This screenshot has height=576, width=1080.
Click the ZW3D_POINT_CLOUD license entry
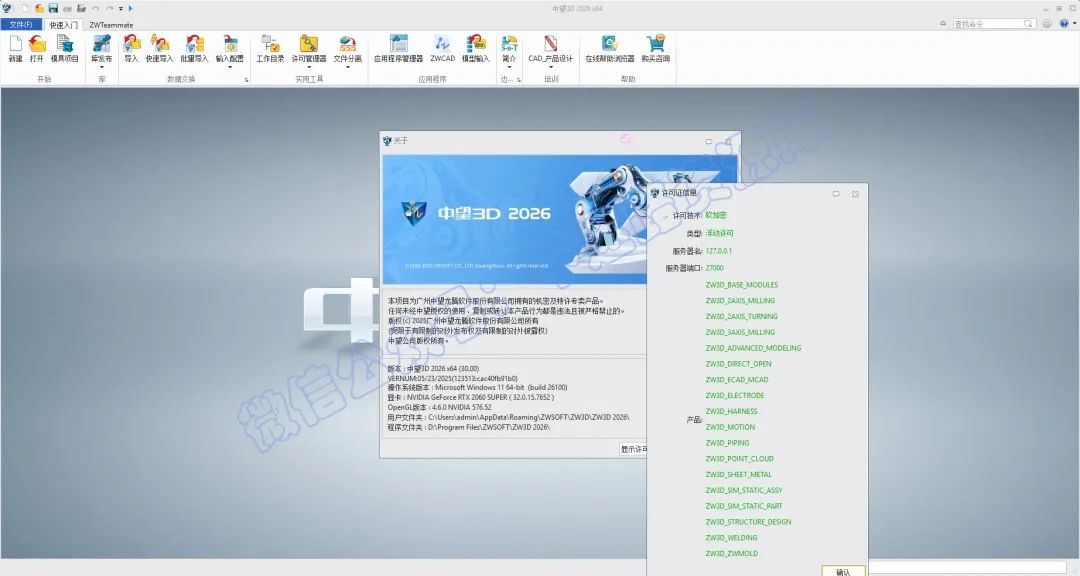740,459
